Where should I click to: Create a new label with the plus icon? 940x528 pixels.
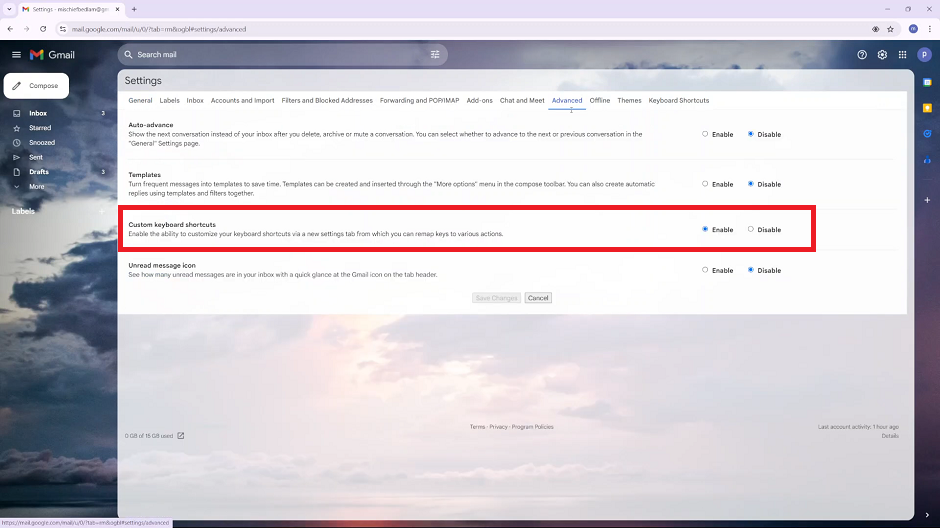tap(102, 211)
